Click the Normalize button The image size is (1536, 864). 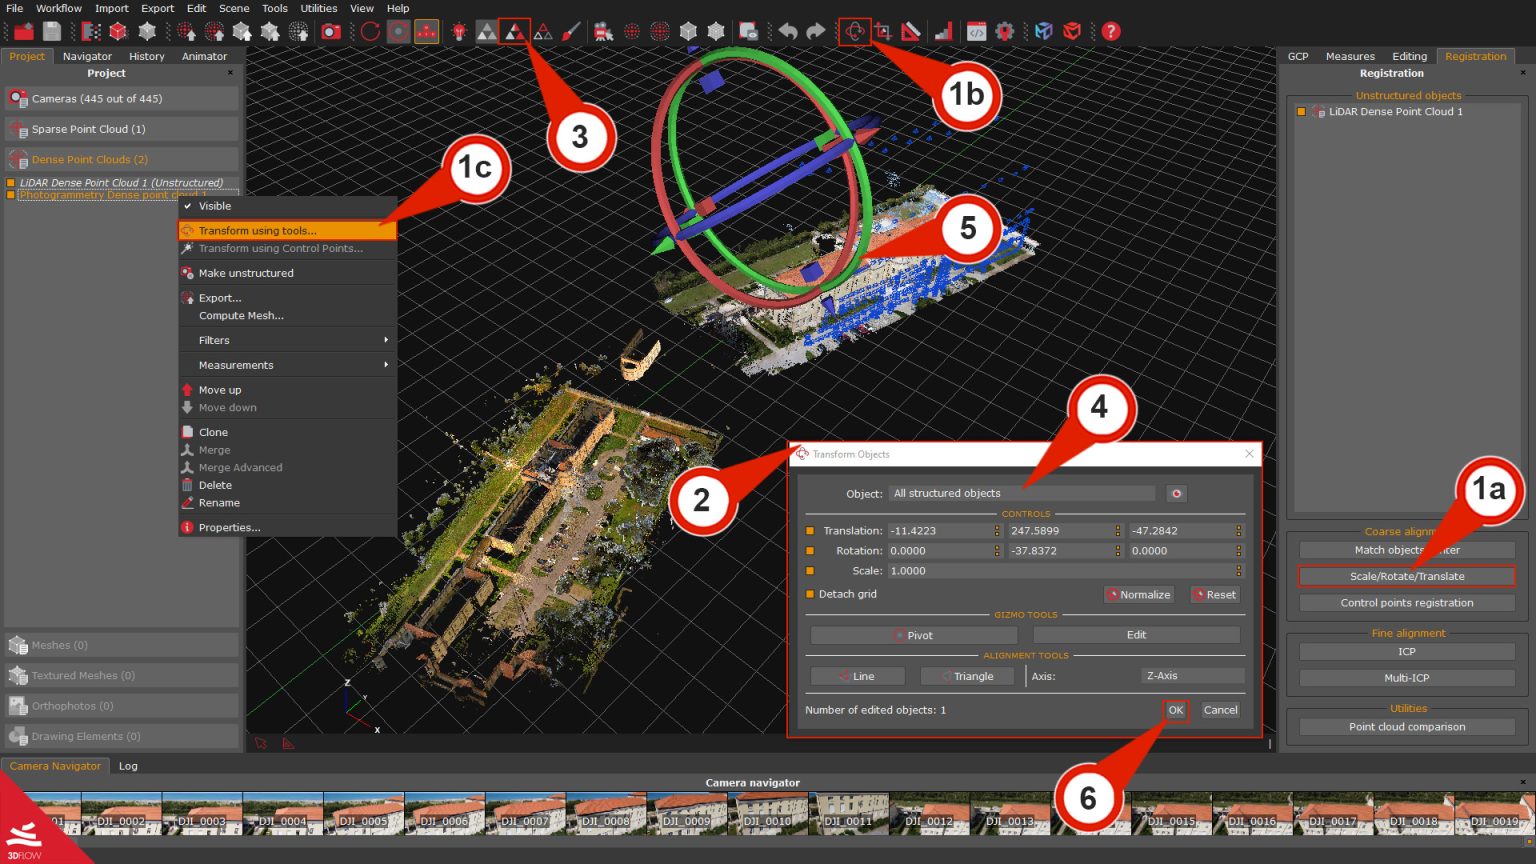pos(1138,594)
